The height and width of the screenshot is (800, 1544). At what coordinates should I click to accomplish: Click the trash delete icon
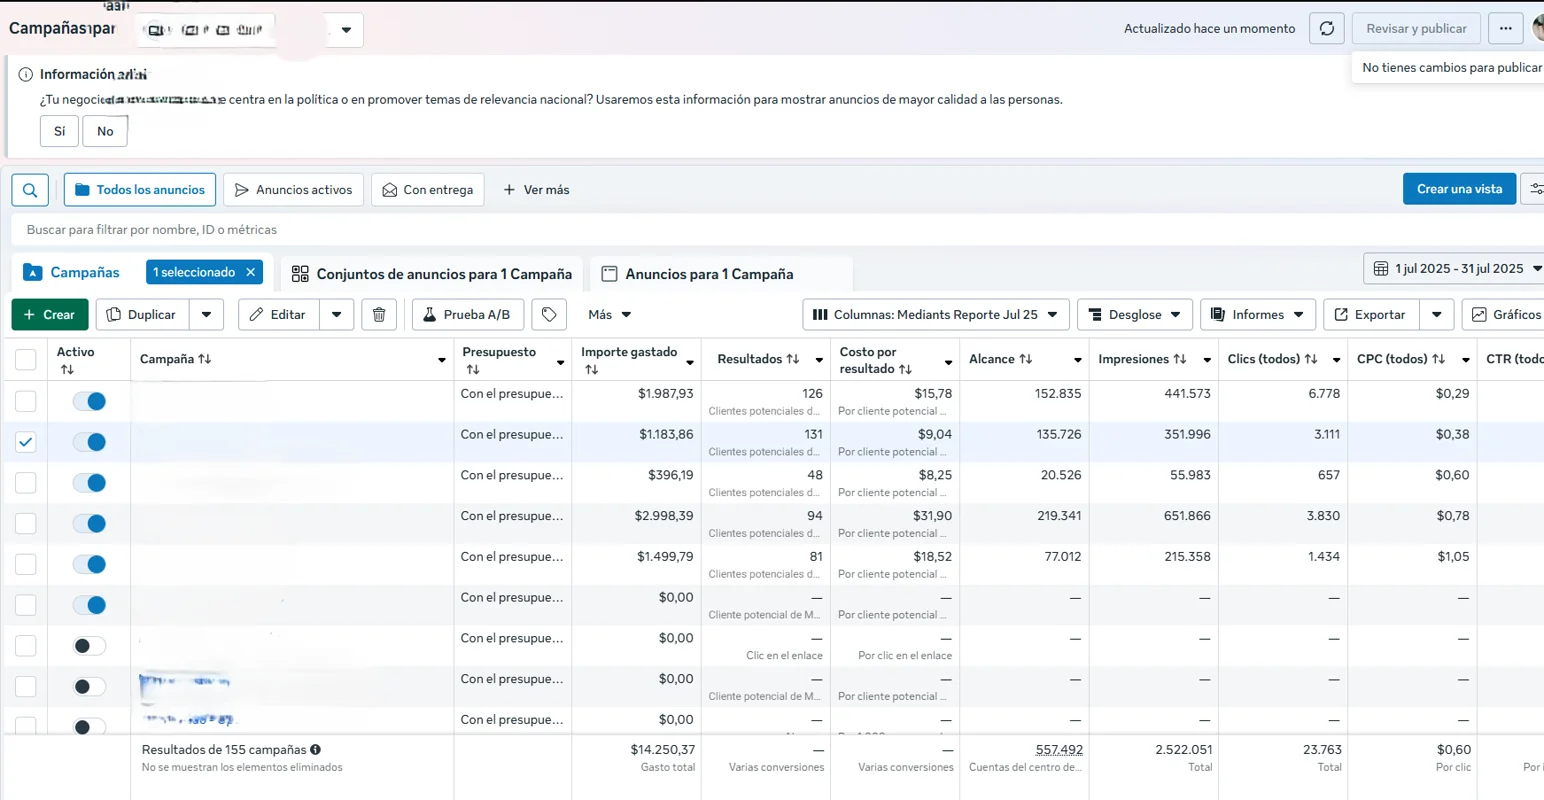(x=379, y=315)
